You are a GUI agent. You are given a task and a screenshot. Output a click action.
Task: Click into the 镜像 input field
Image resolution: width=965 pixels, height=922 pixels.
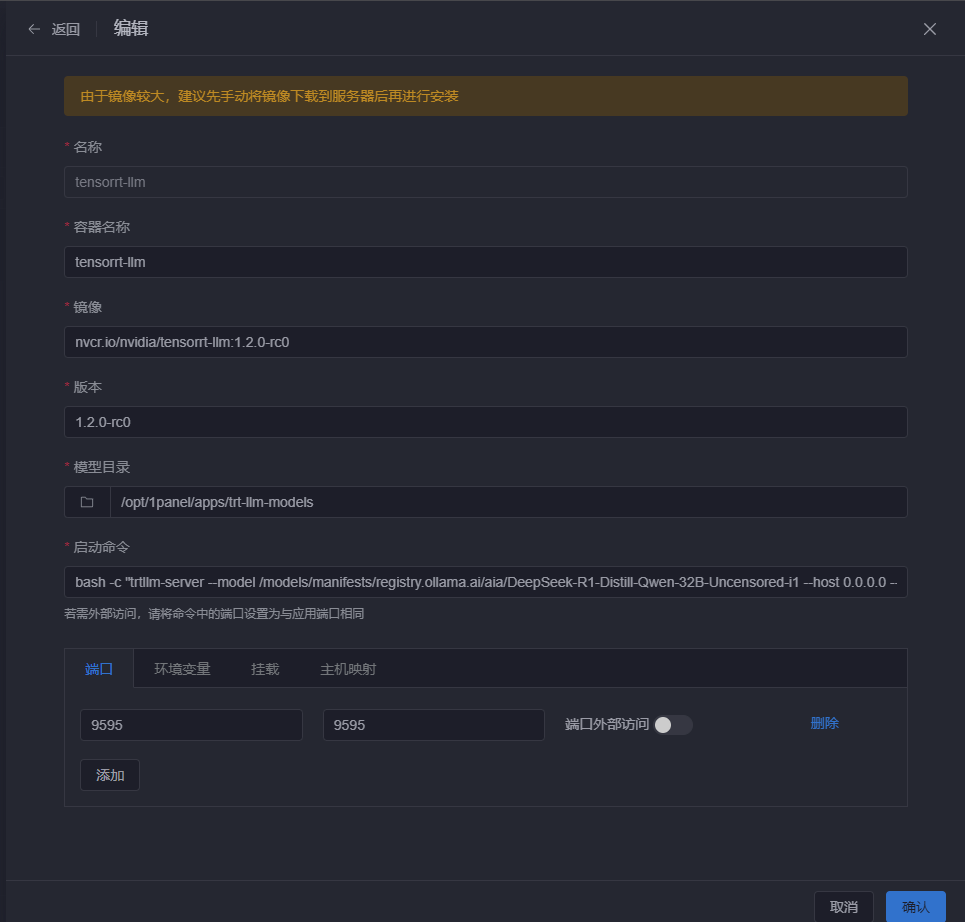coord(485,342)
